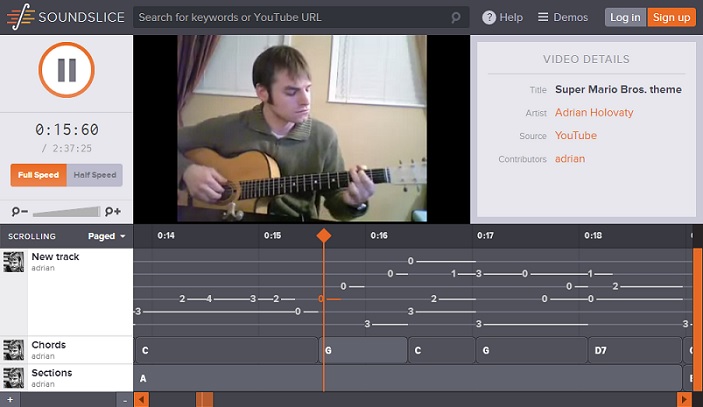Click the Sections track name label
This screenshot has height=407, width=703.
(x=52, y=372)
